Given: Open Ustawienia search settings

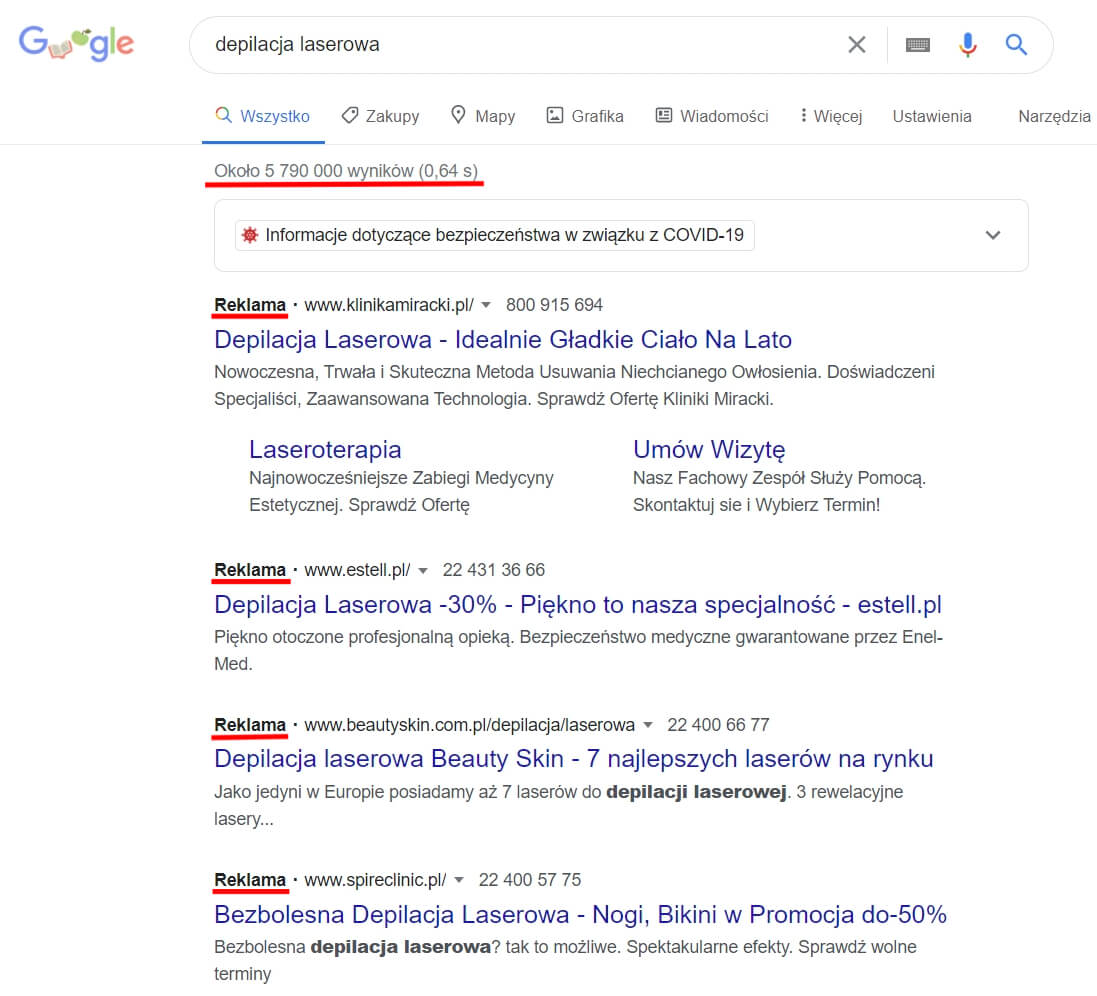Looking at the screenshot, I should click(x=931, y=116).
